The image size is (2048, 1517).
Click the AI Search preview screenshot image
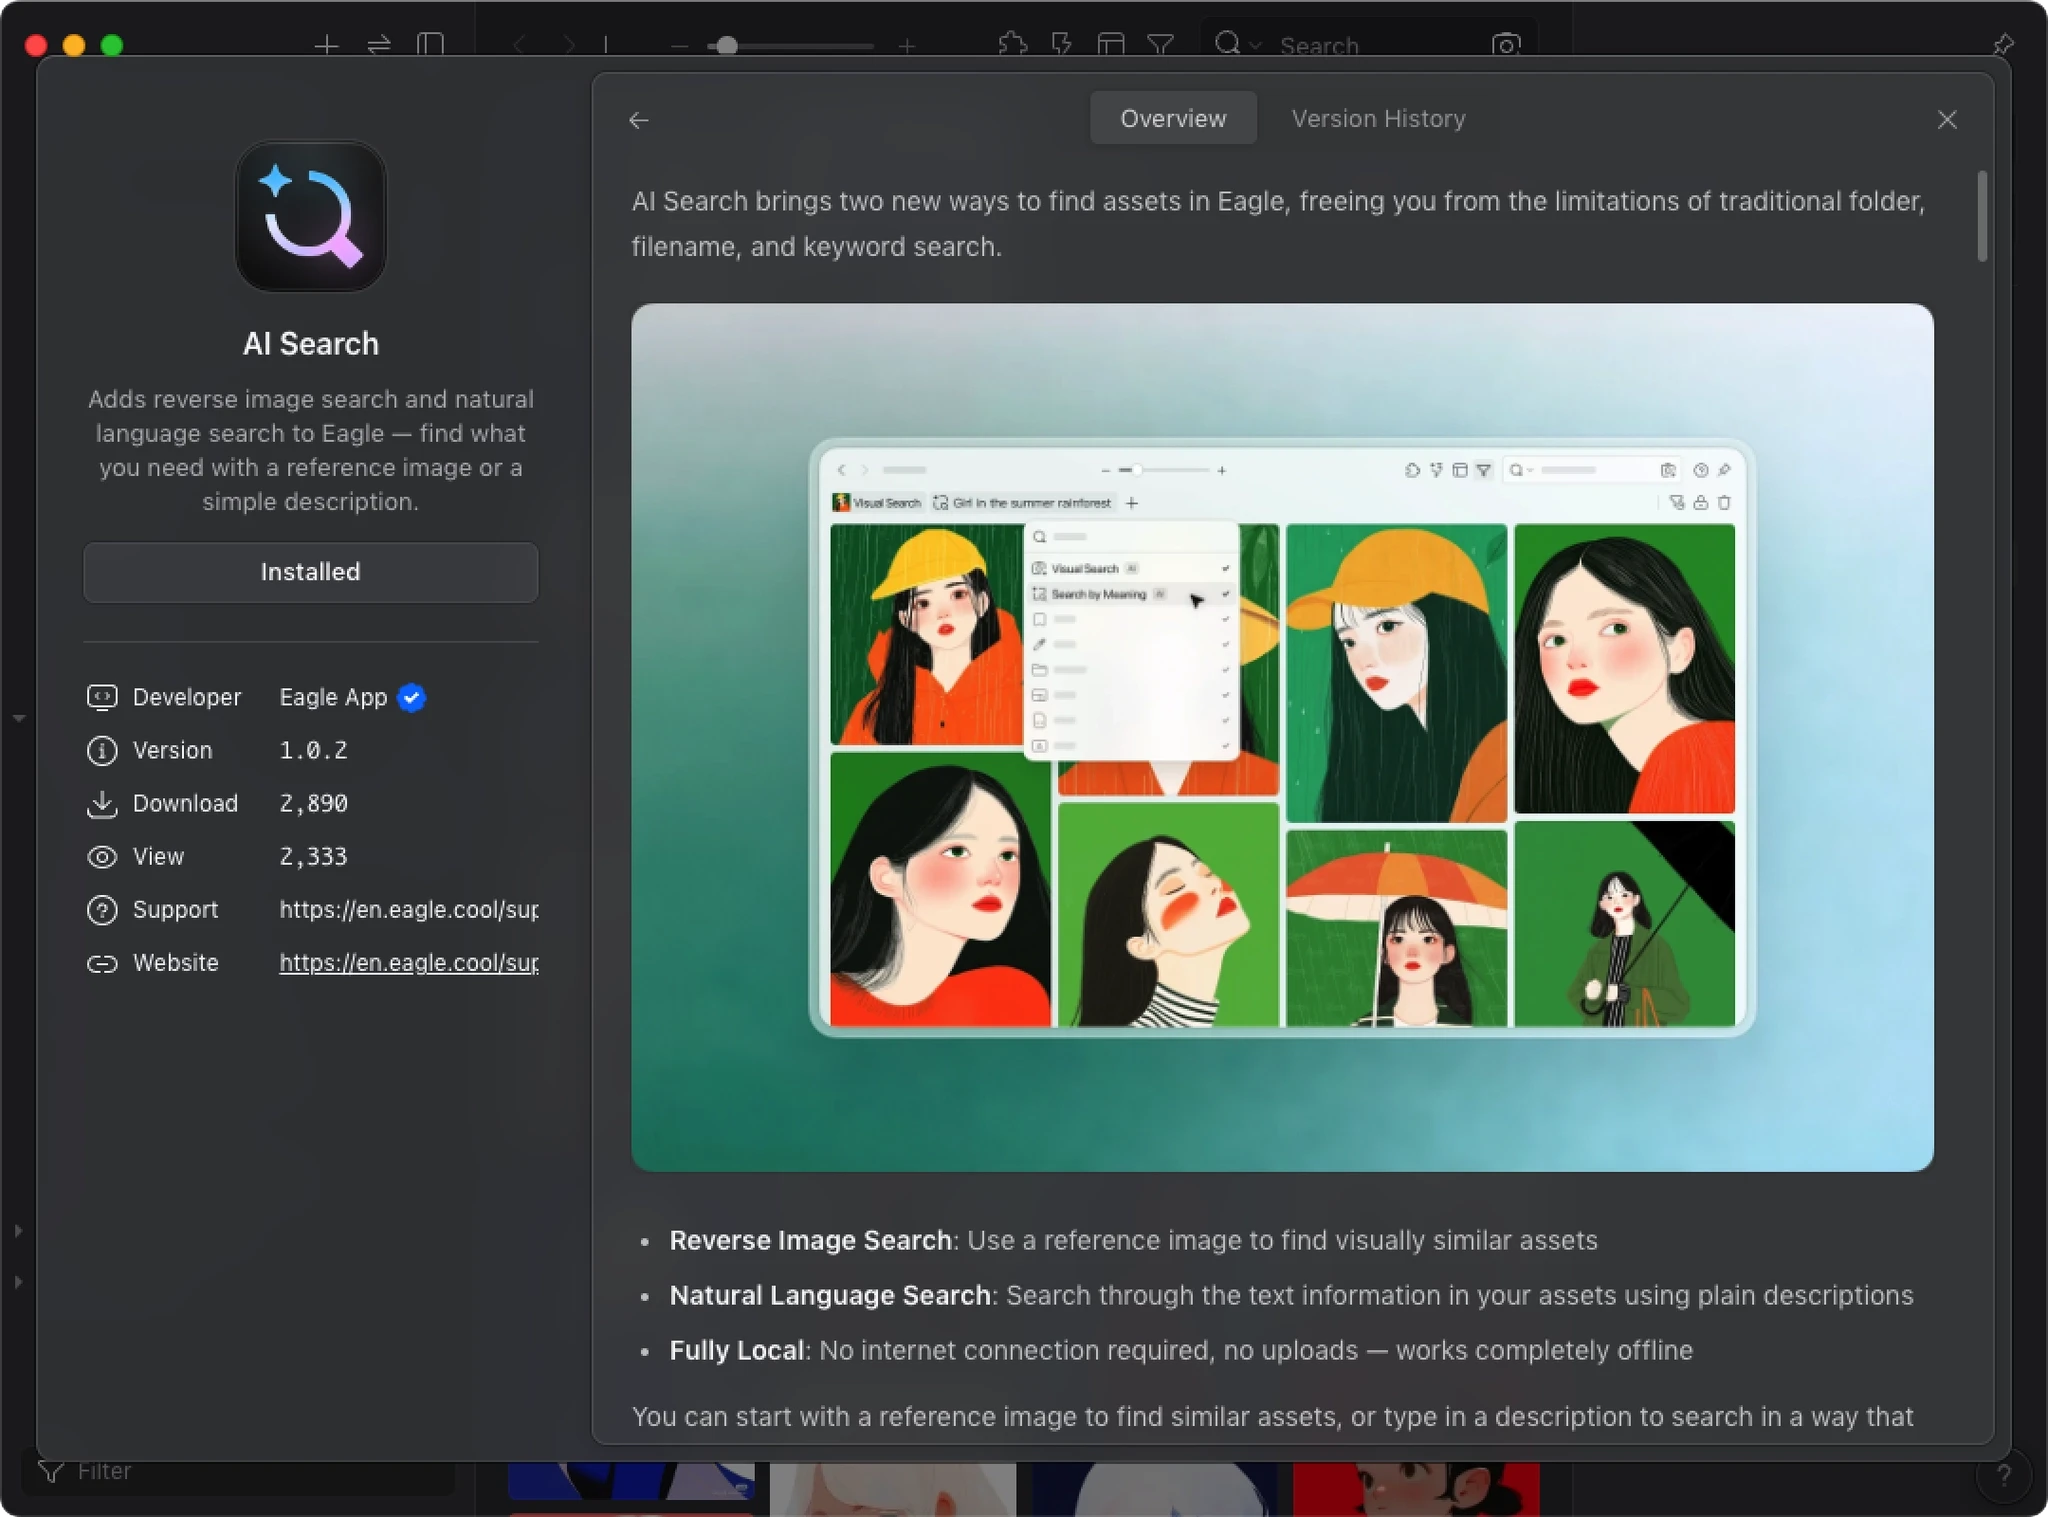coord(1281,737)
